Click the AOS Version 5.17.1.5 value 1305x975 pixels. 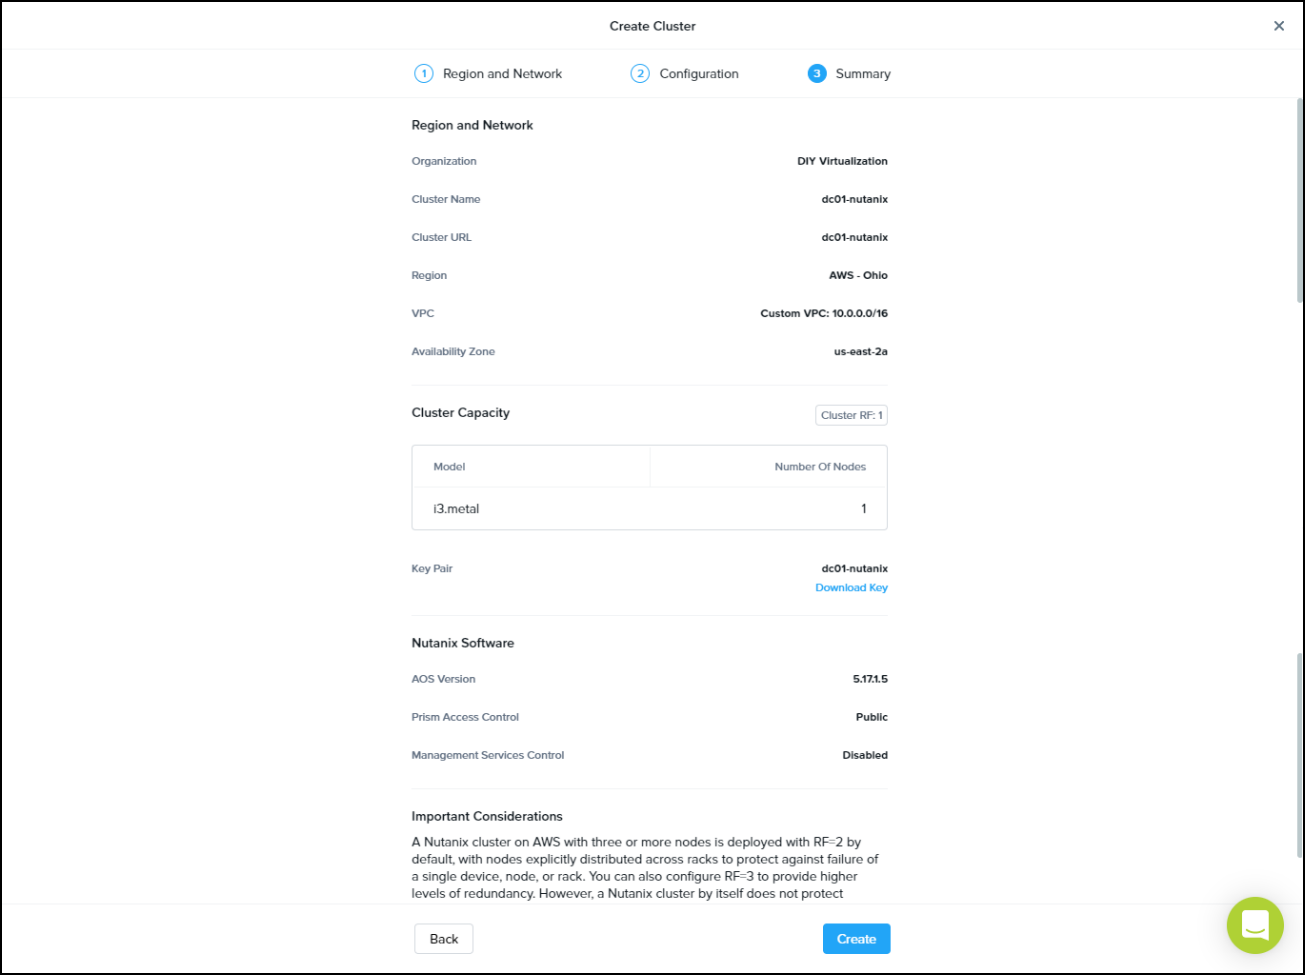pos(863,679)
